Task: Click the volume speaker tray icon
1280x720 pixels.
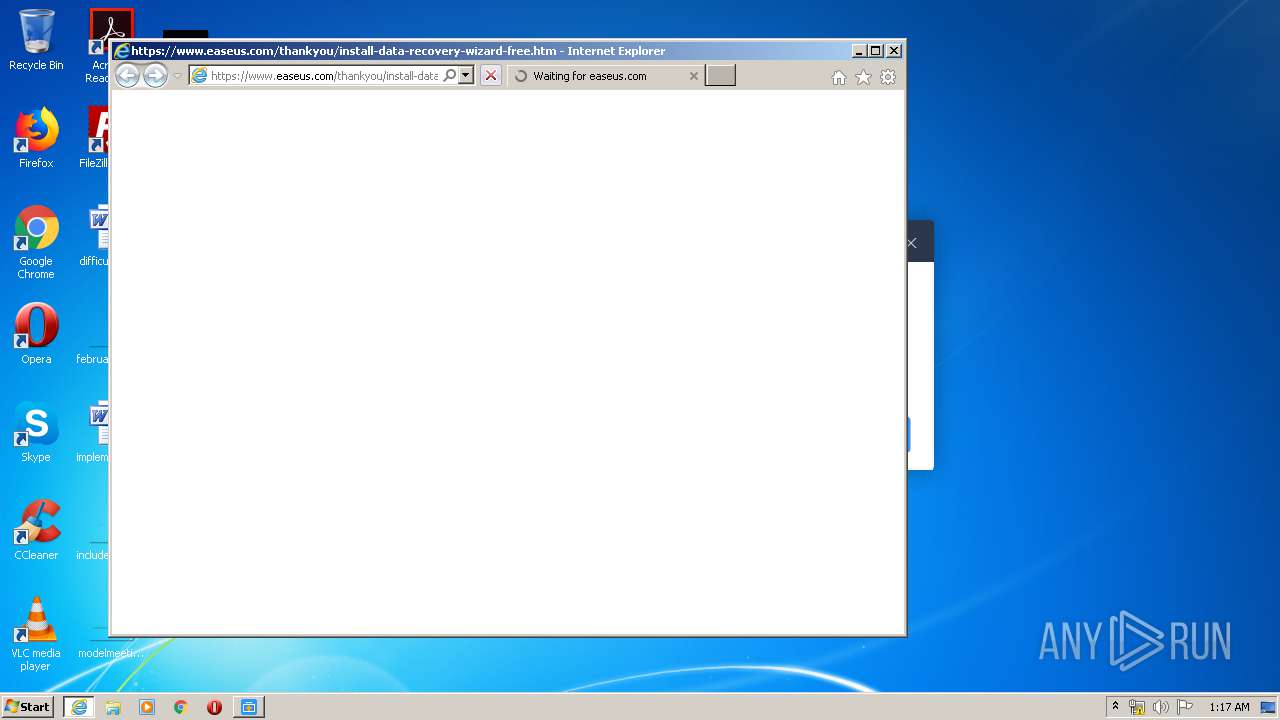Action: tap(1161, 707)
